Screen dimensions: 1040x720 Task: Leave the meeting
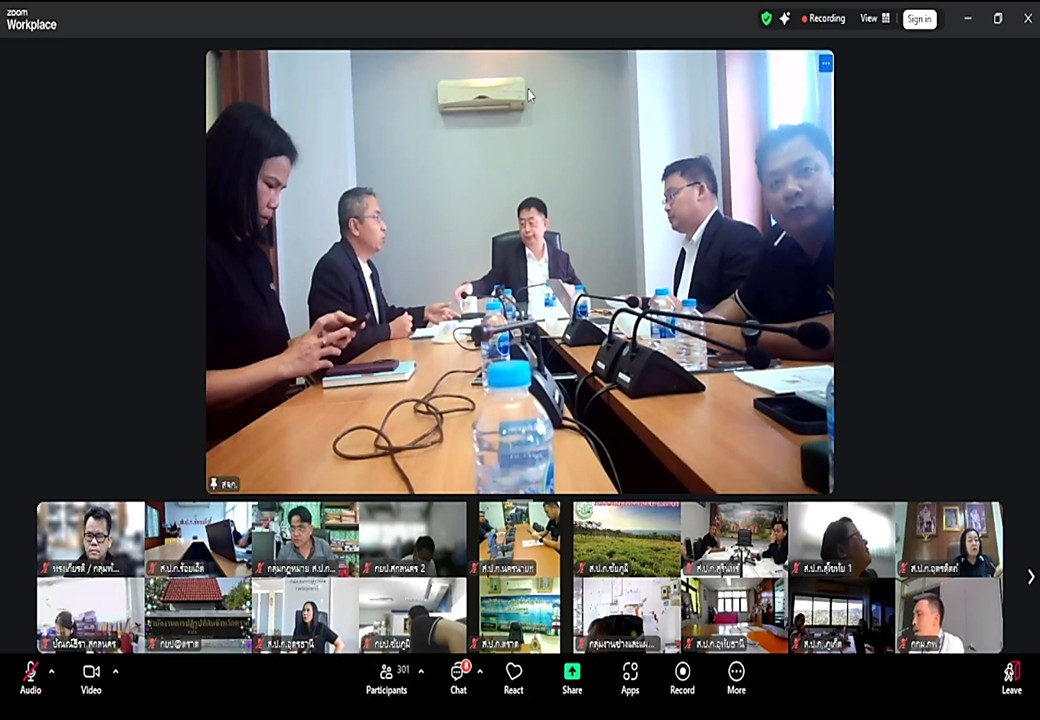pyautogui.click(x=1011, y=680)
